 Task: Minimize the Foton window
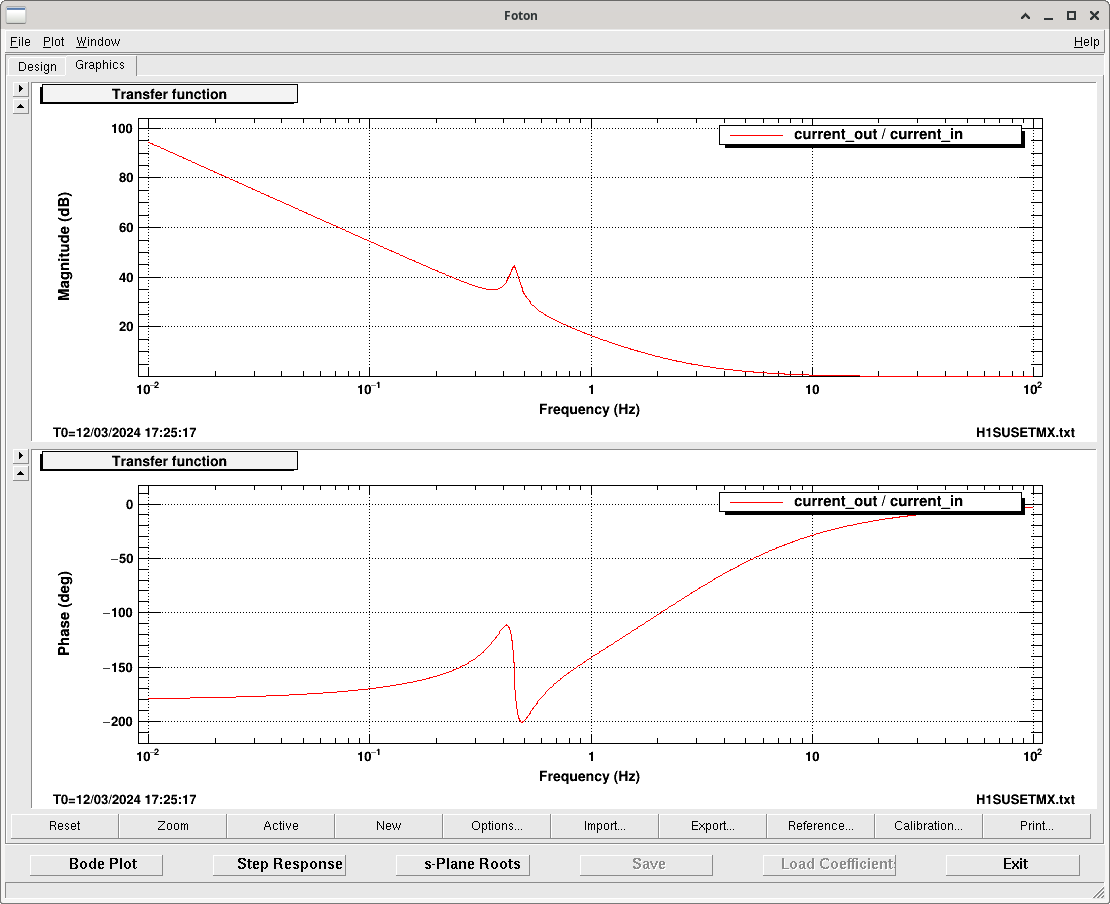click(1048, 15)
